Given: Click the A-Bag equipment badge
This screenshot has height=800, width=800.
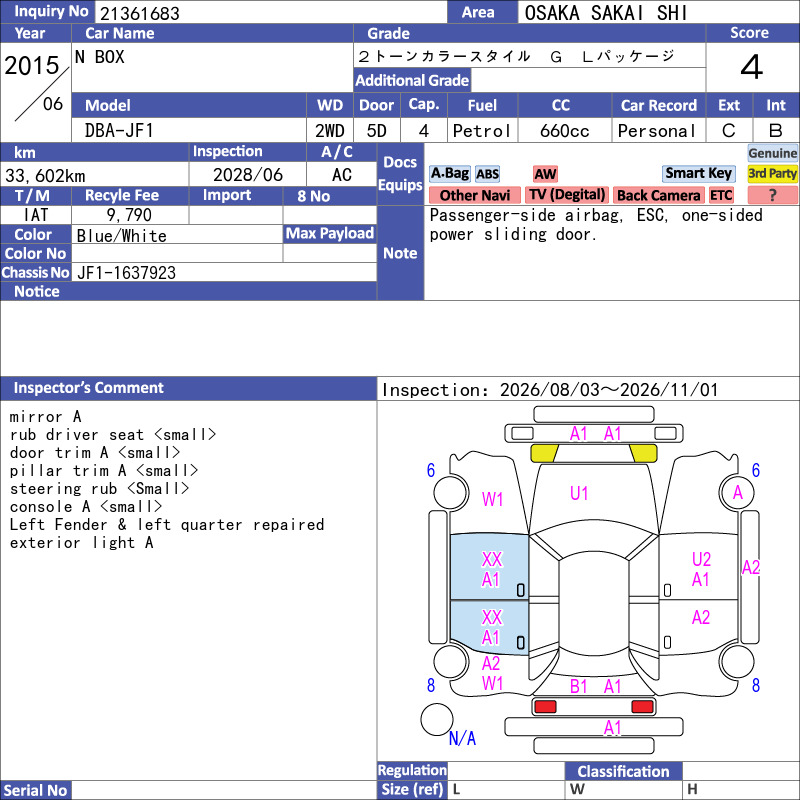Looking at the screenshot, I should [449, 173].
